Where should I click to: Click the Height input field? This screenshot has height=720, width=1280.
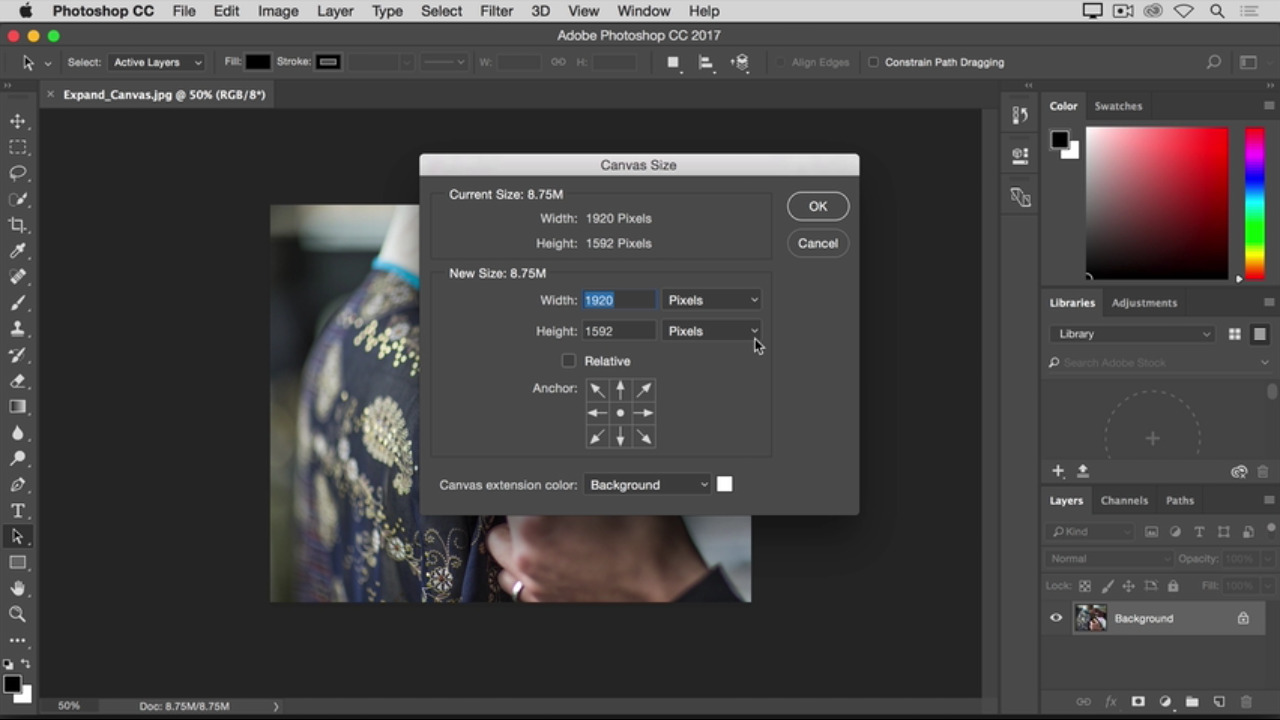click(619, 331)
